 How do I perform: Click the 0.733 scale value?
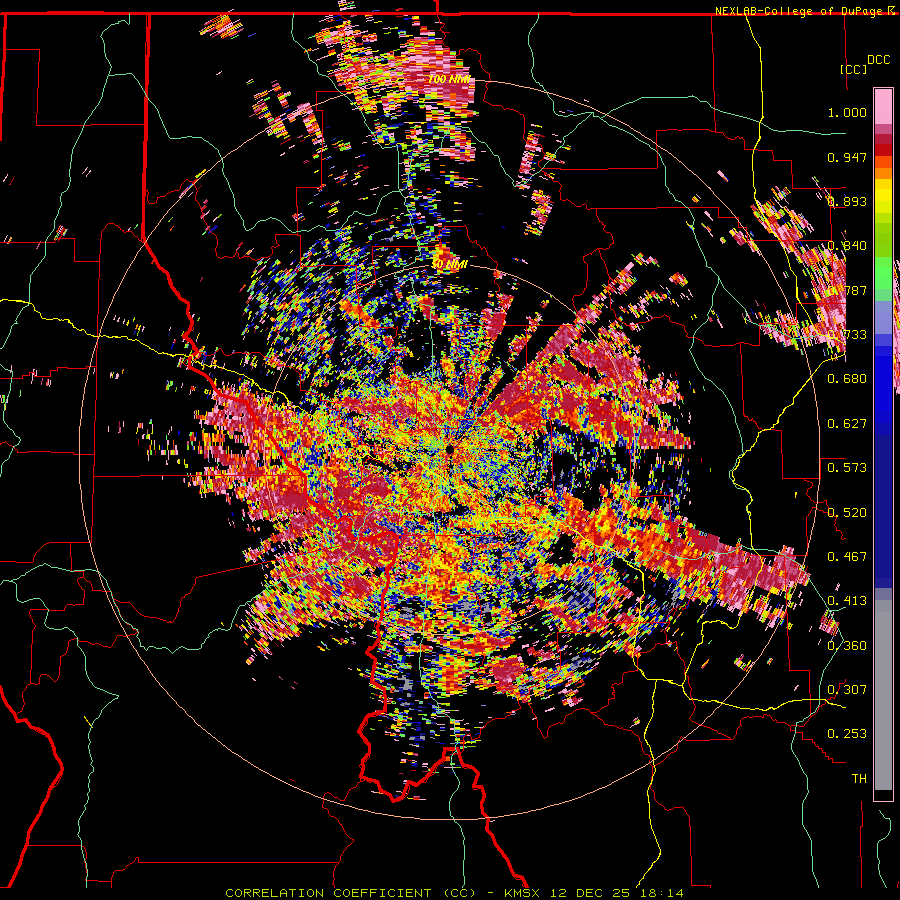pyautogui.click(x=847, y=335)
